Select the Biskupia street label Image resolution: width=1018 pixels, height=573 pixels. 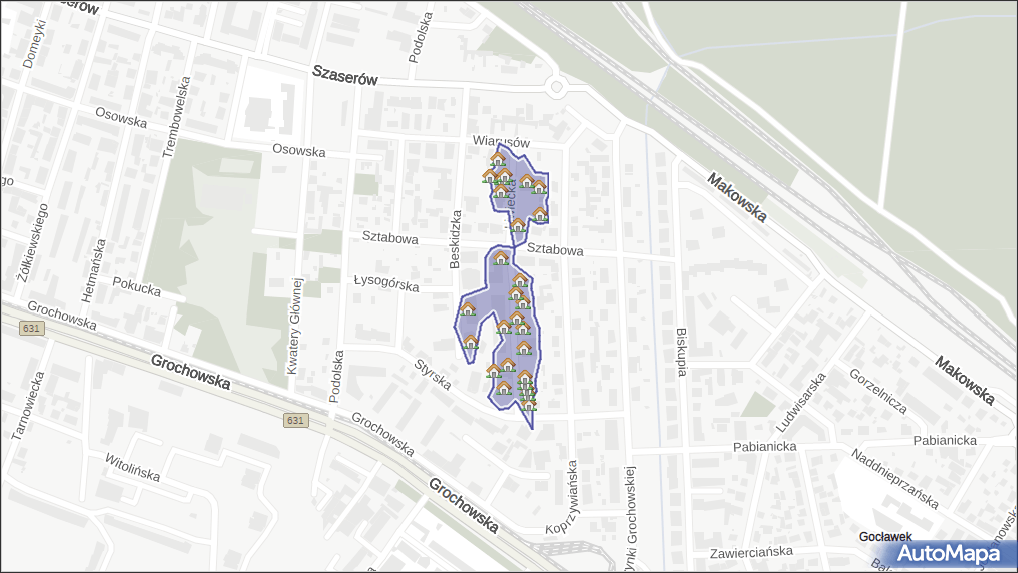(682, 351)
